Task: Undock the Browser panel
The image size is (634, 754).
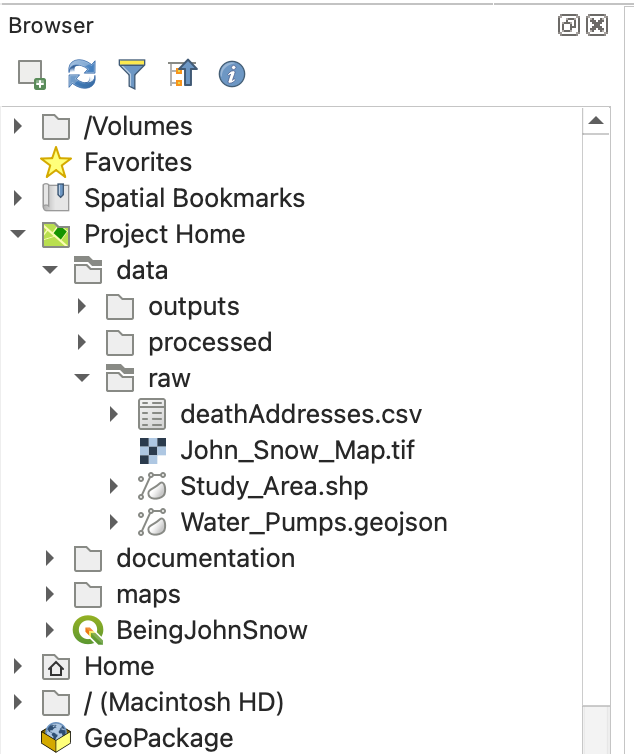Action: pyautogui.click(x=568, y=26)
